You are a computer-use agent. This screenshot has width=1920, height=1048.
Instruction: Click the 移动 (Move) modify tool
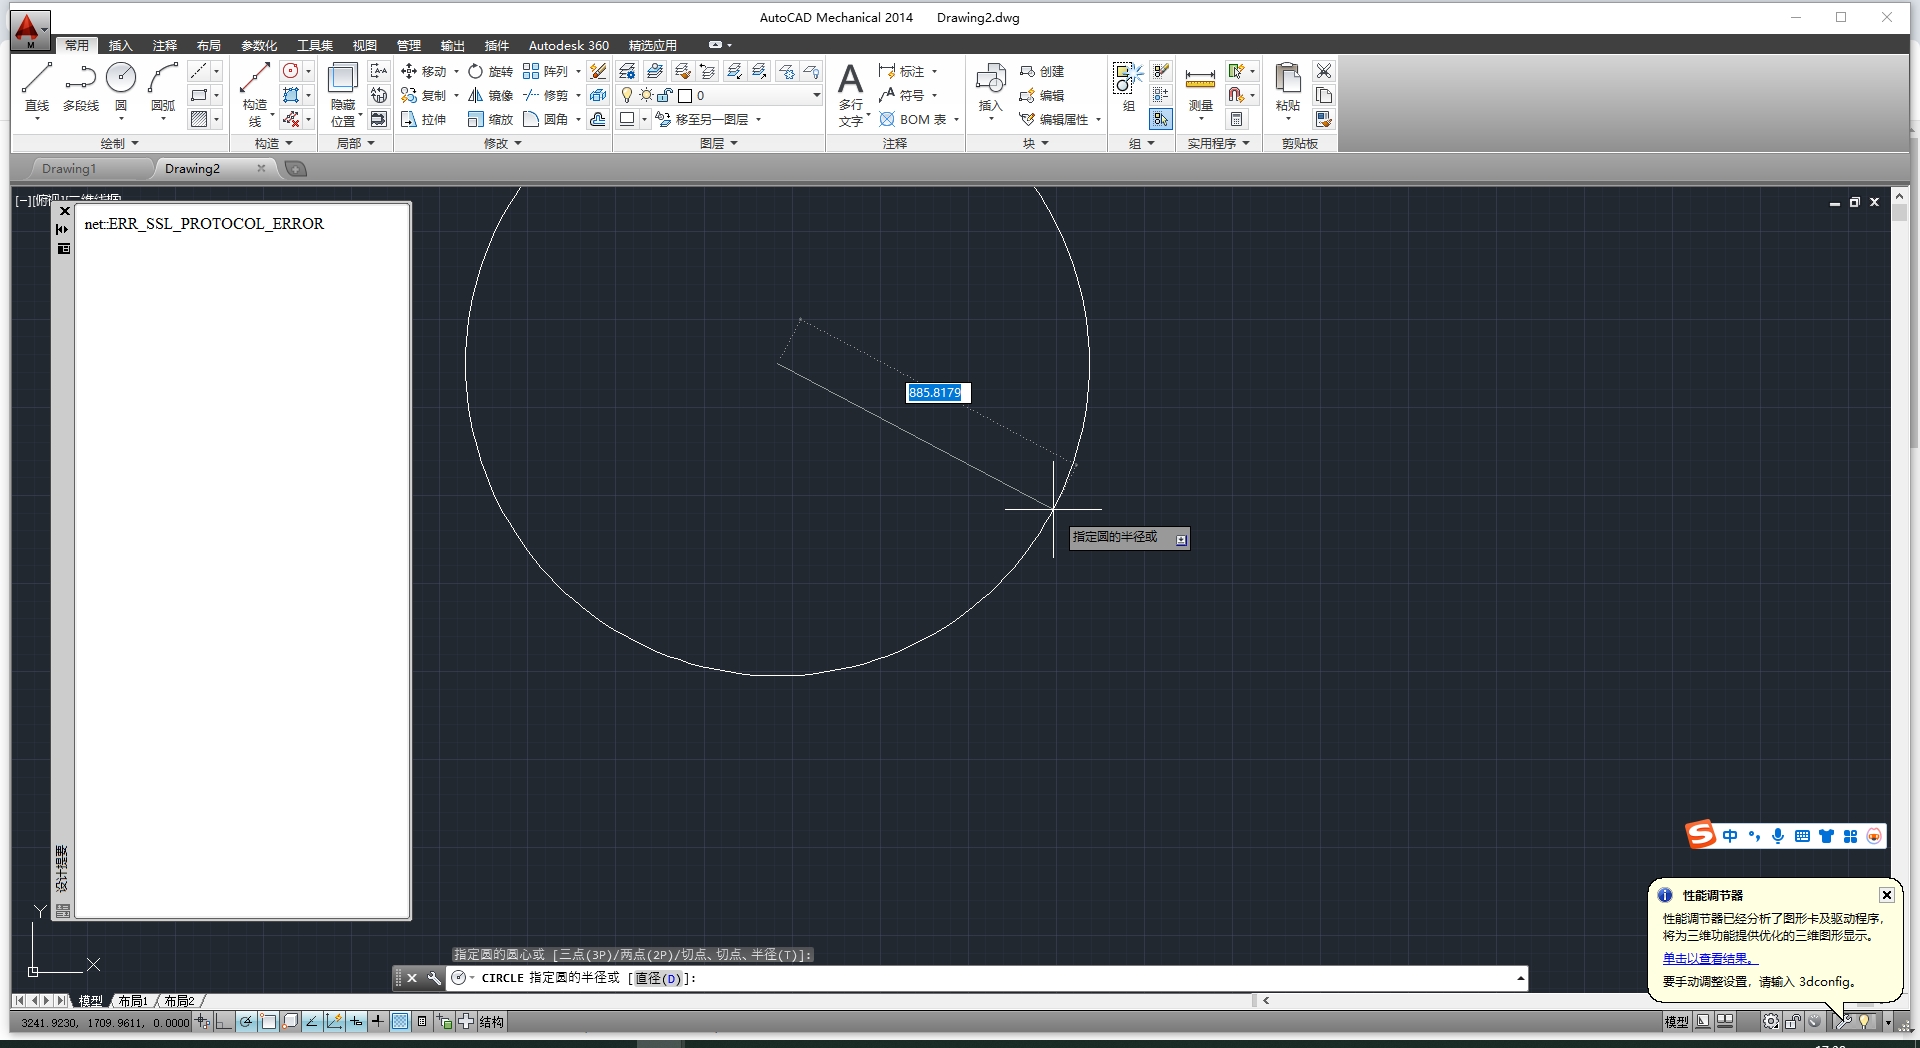[x=429, y=71]
